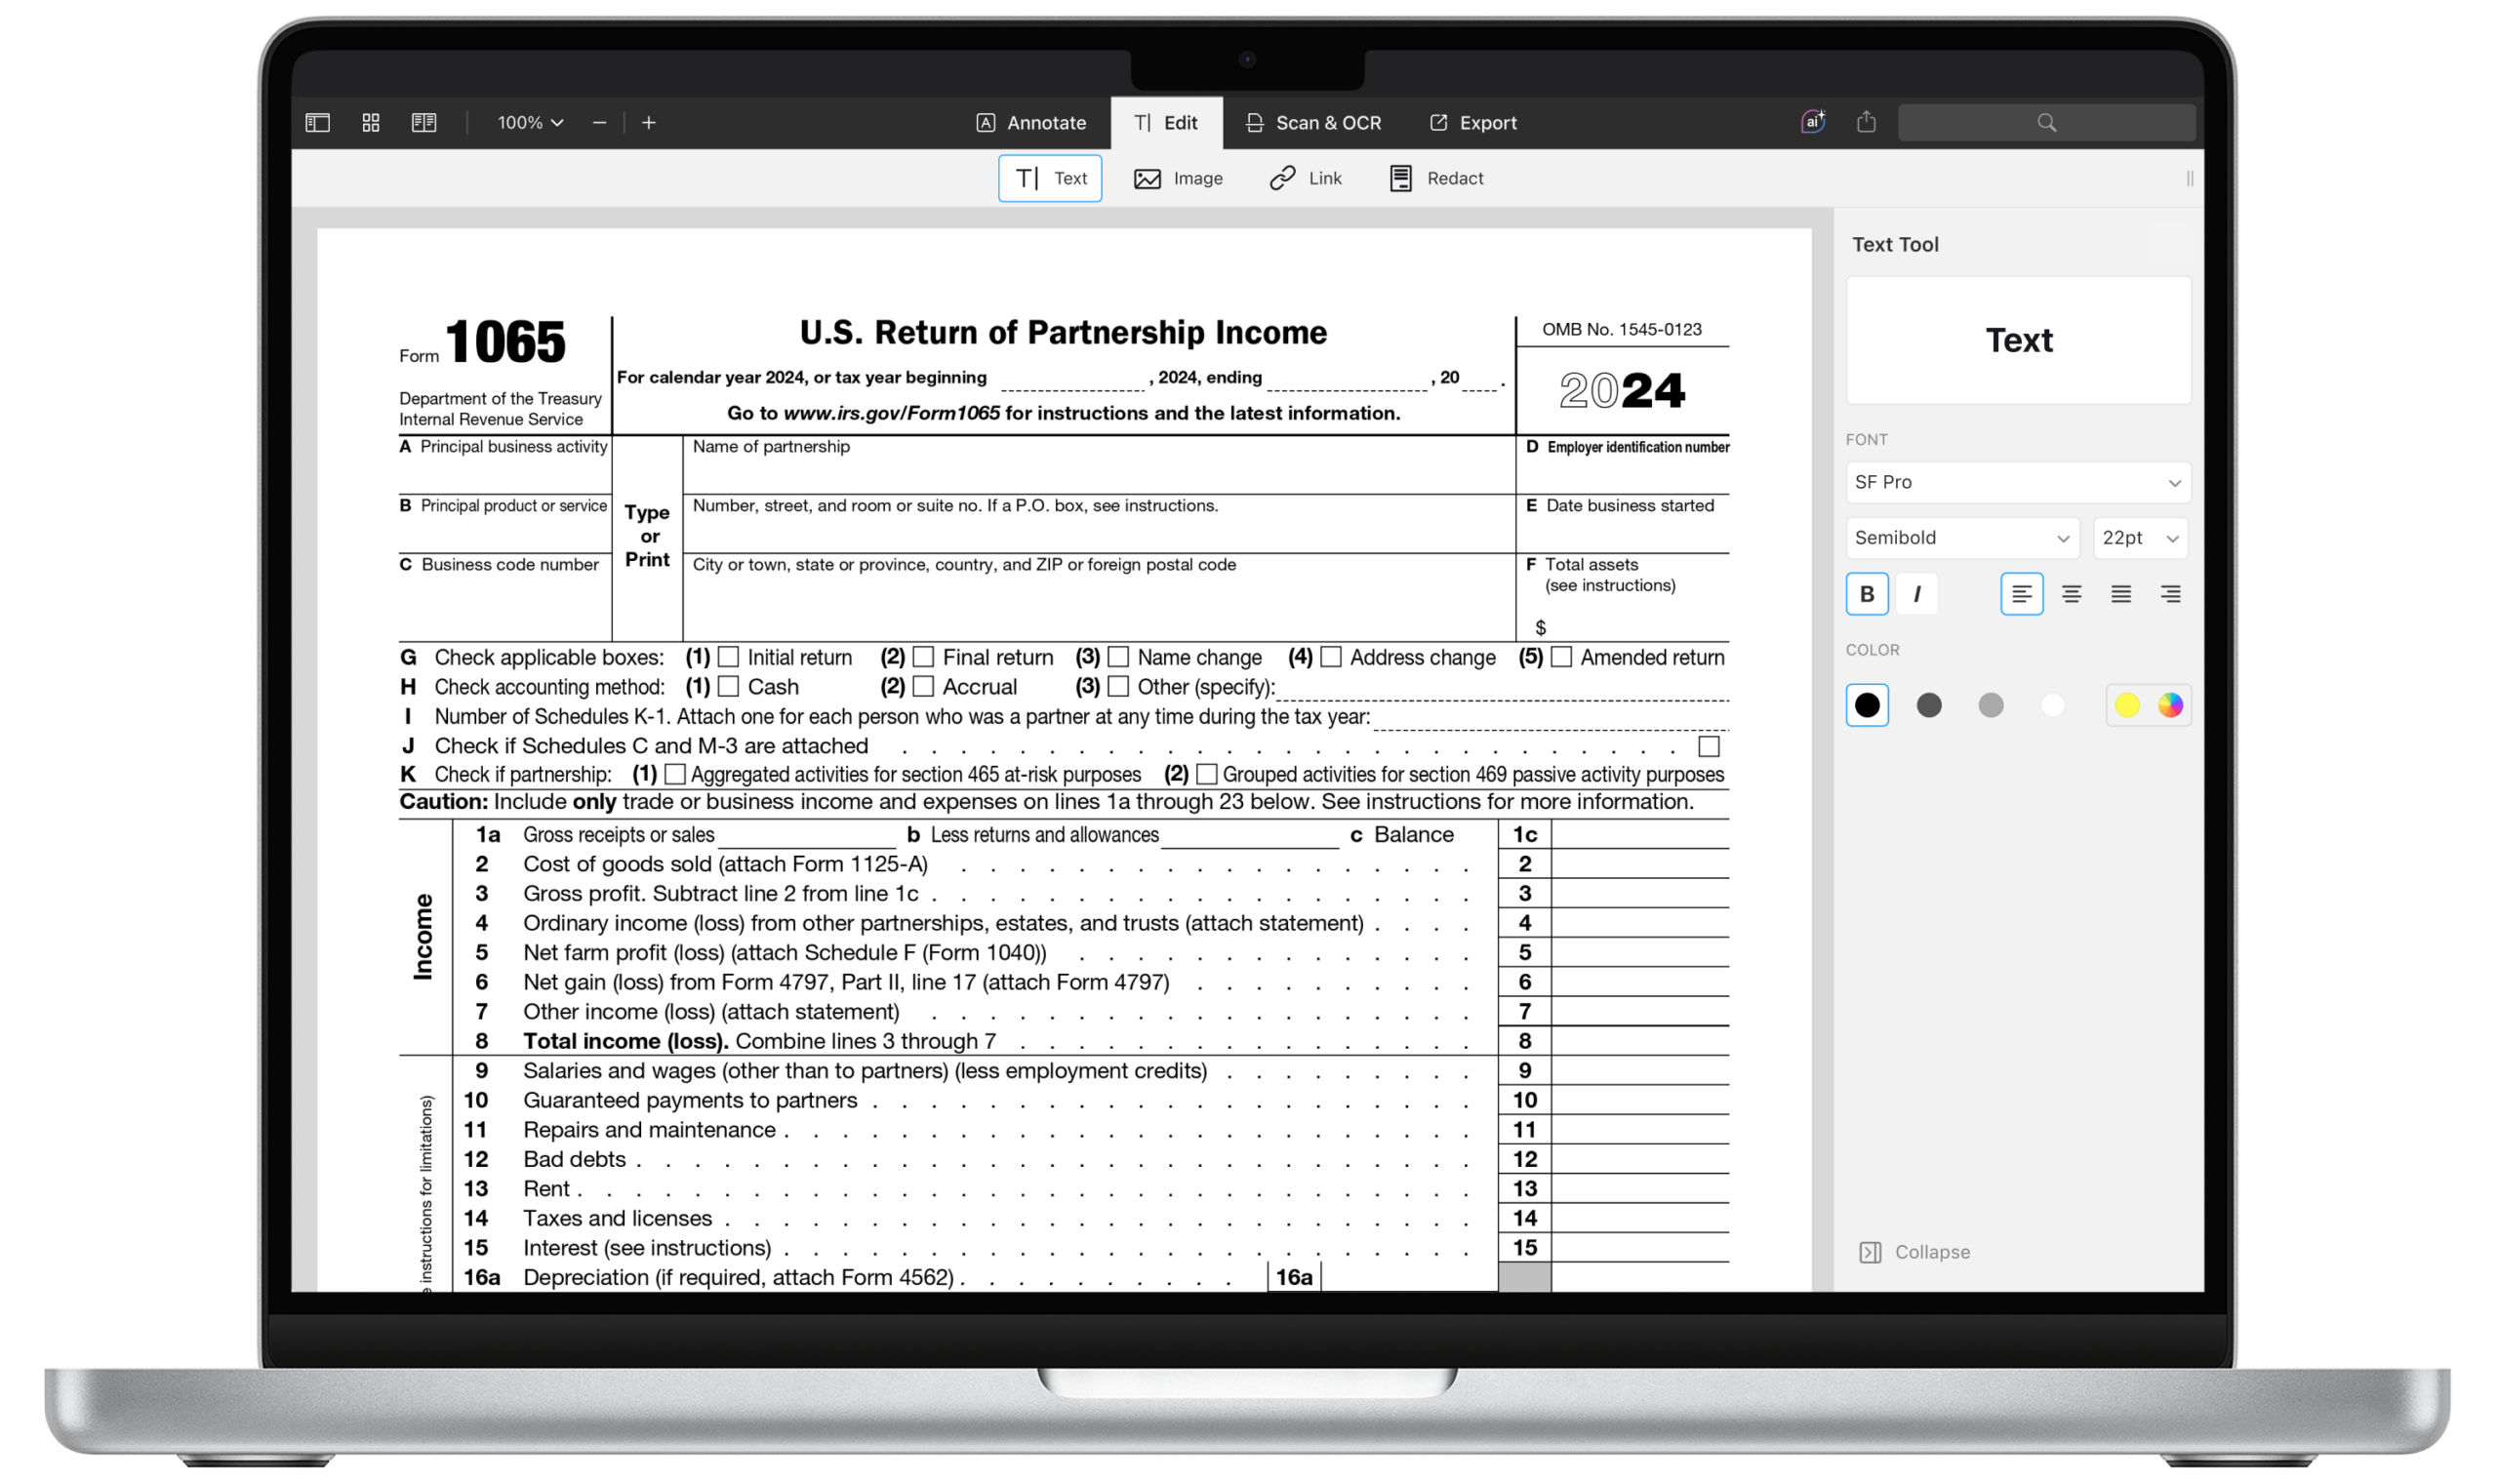
Task: Open the Scan & OCR tab
Action: (1313, 123)
